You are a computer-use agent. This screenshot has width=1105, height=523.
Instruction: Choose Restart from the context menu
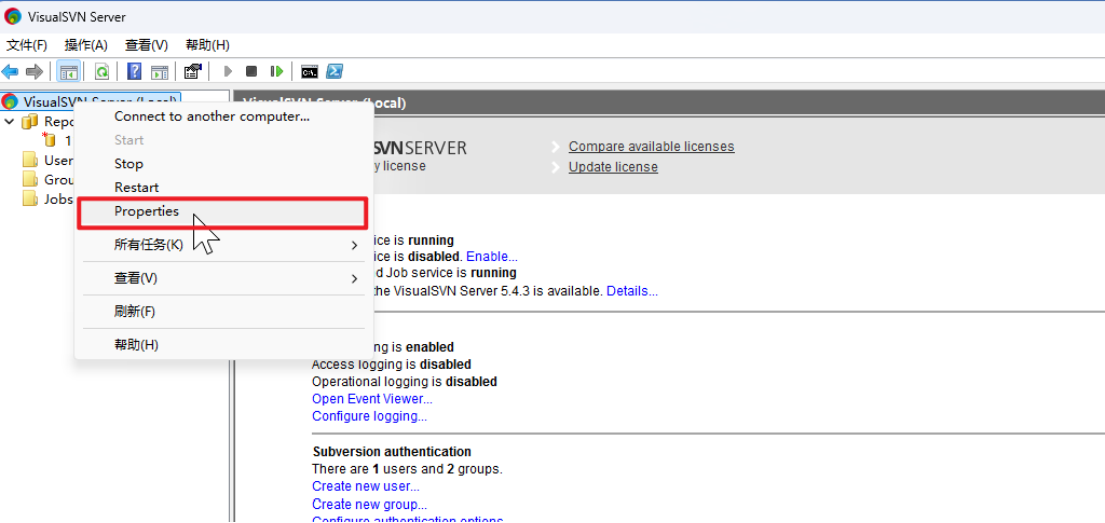[x=137, y=188]
